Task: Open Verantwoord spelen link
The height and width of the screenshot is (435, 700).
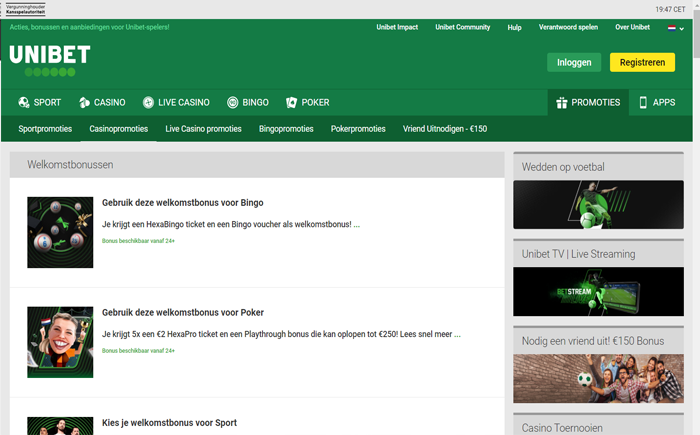Action: point(568,27)
